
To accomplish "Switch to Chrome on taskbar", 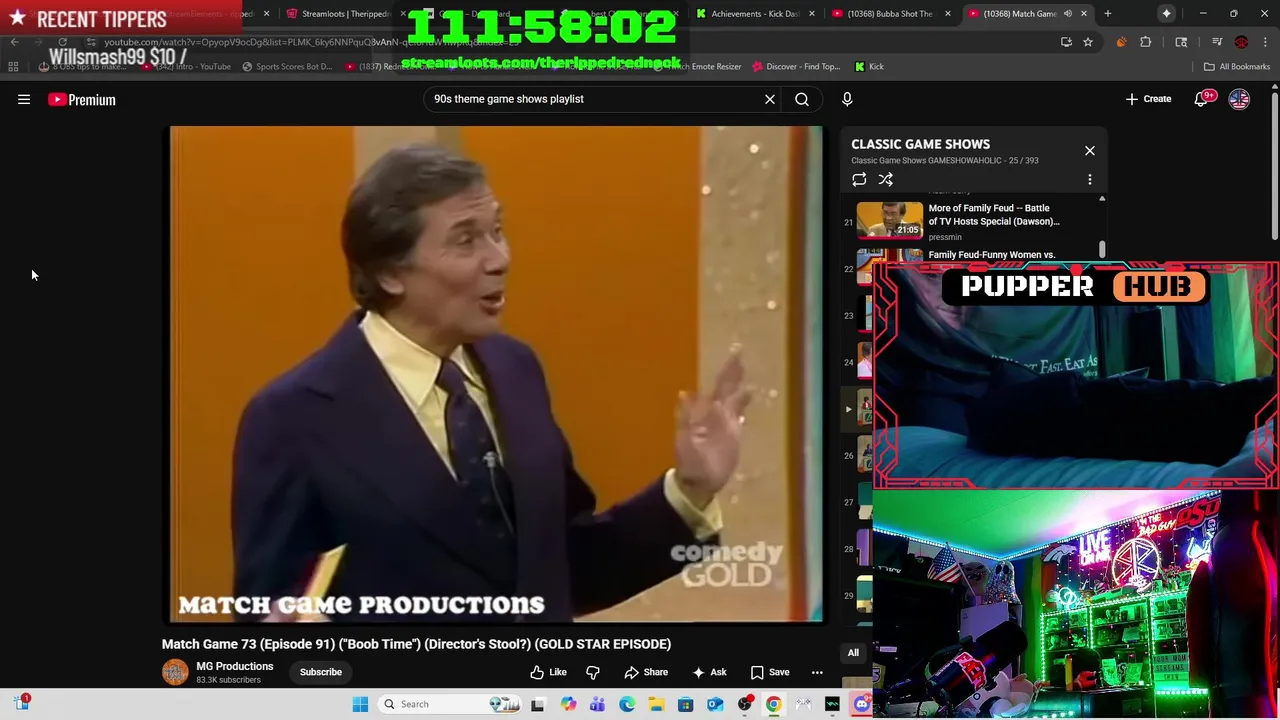I will [774, 704].
